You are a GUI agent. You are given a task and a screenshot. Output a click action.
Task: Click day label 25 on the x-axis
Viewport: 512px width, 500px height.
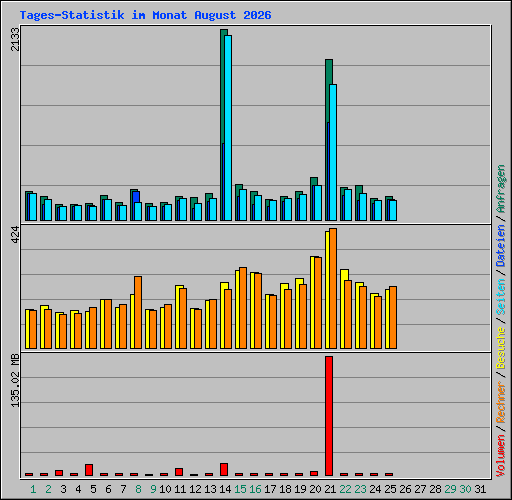tap(390, 489)
